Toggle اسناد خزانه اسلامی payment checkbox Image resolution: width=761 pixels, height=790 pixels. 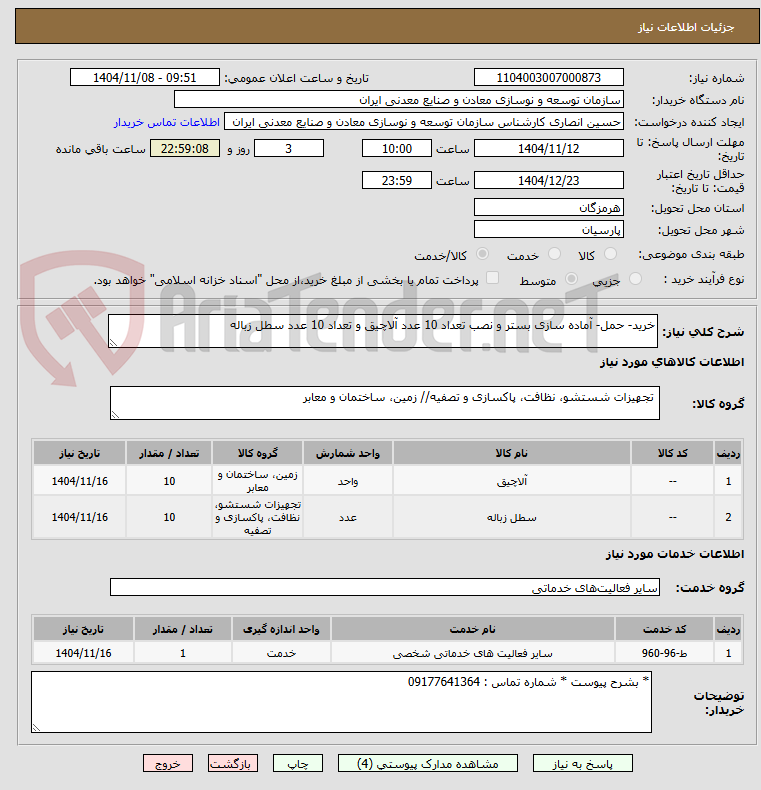click(x=492, y=278)
